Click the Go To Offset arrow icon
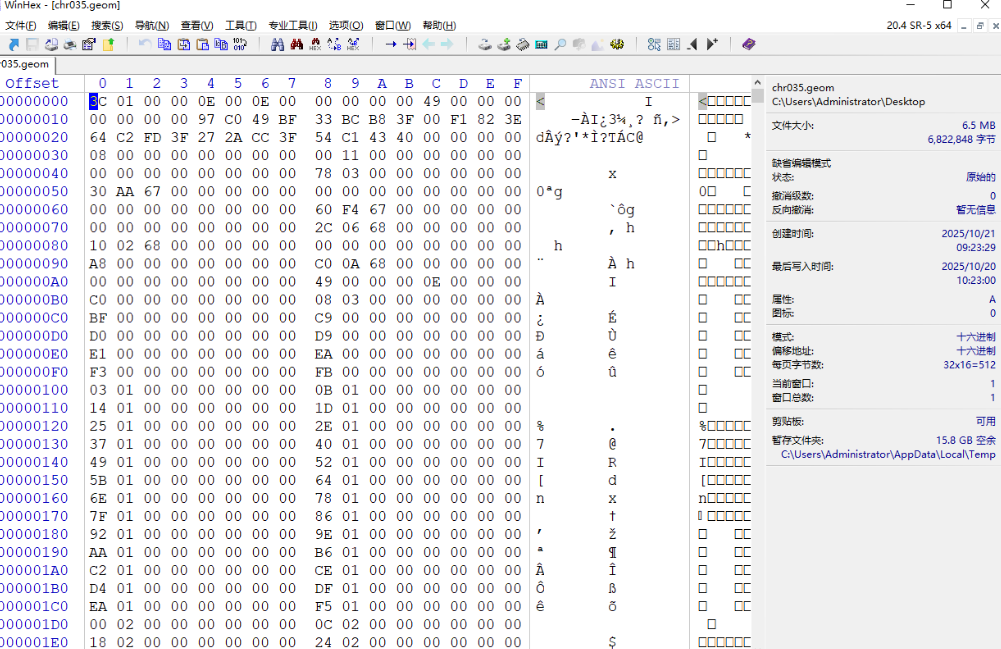The width and height of the screenshot is (1001, 649). pos(390,44)
